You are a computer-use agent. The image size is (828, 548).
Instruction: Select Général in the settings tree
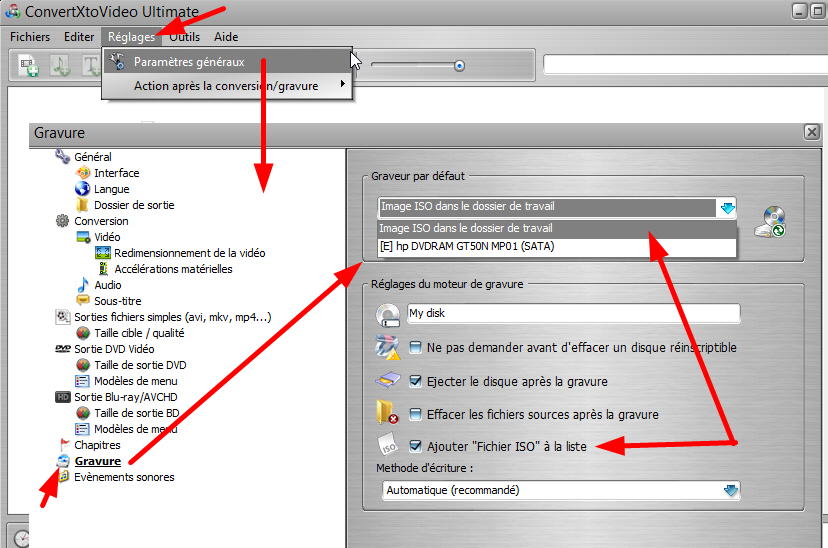click(93, 157)
